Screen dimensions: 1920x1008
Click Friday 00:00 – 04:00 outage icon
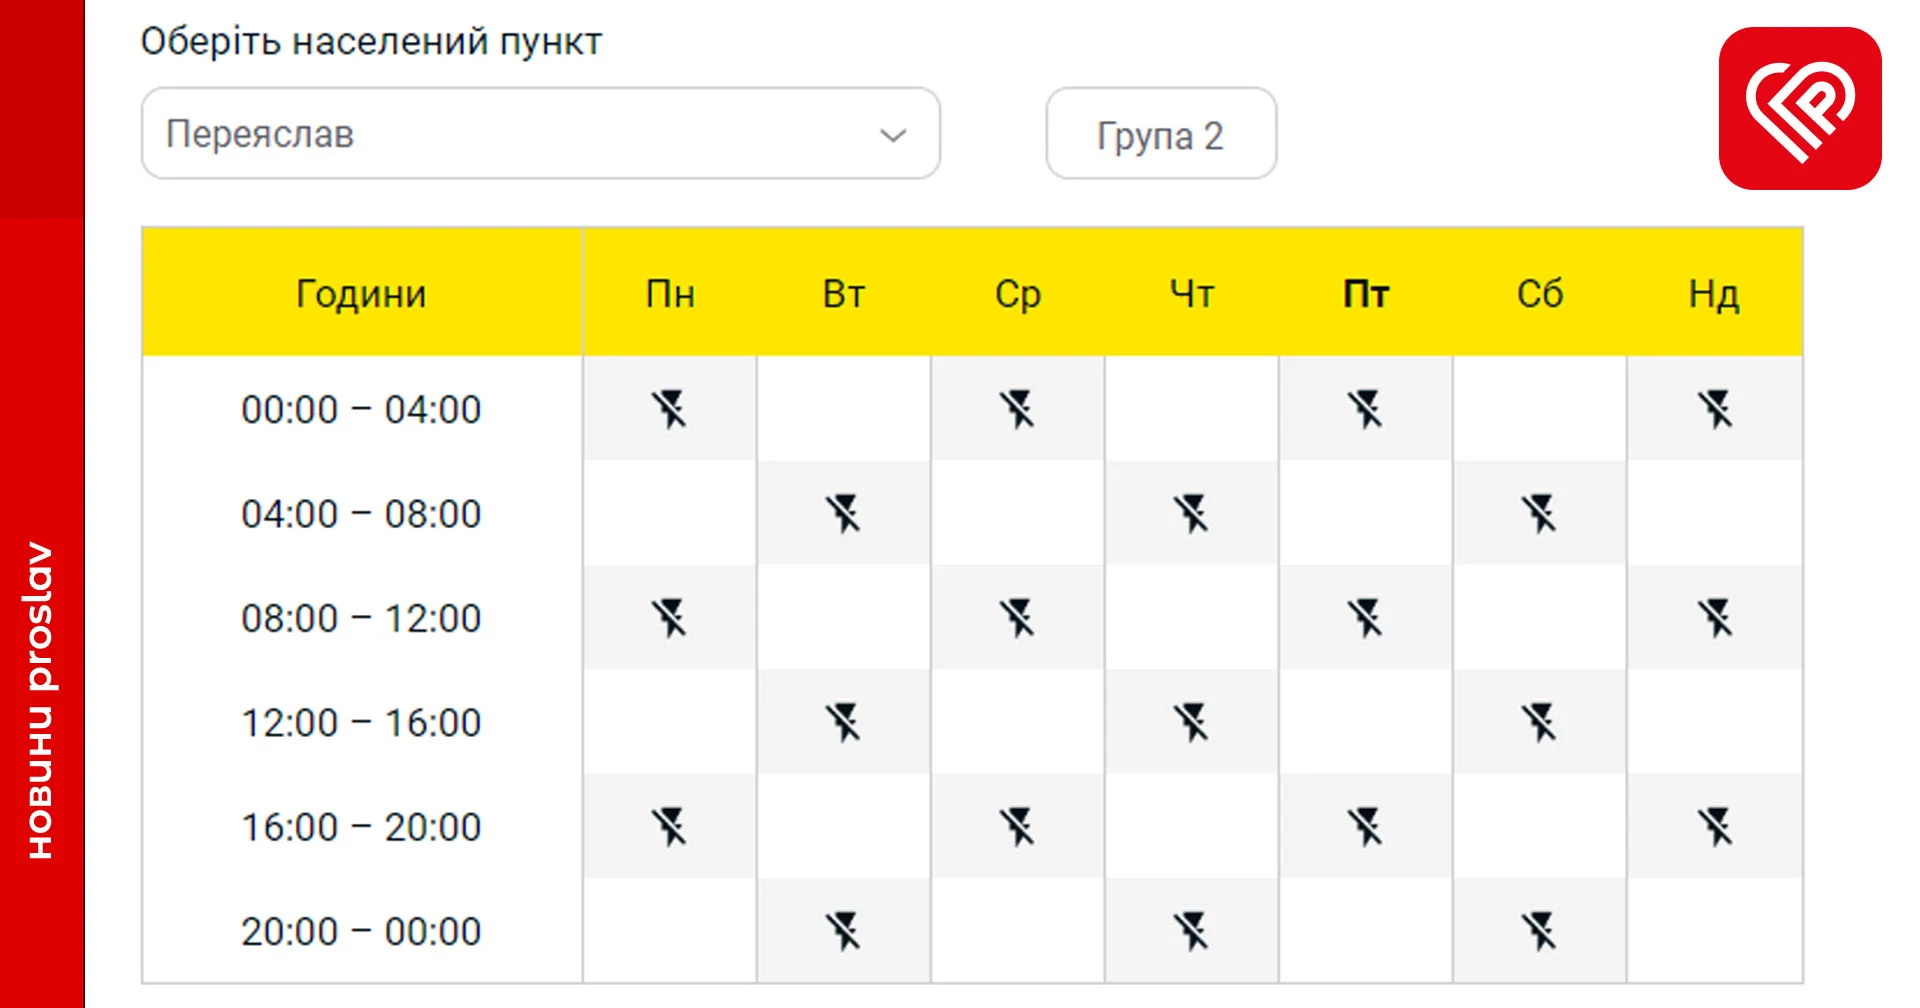click(1365, 409)
